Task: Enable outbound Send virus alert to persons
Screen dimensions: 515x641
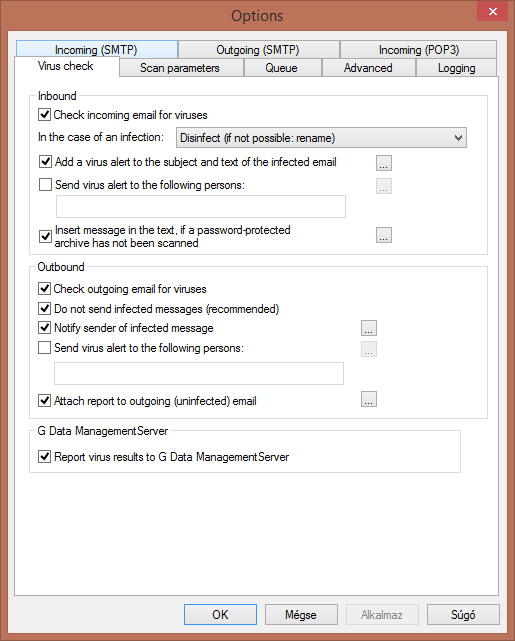Action: [x=44, y=347]
